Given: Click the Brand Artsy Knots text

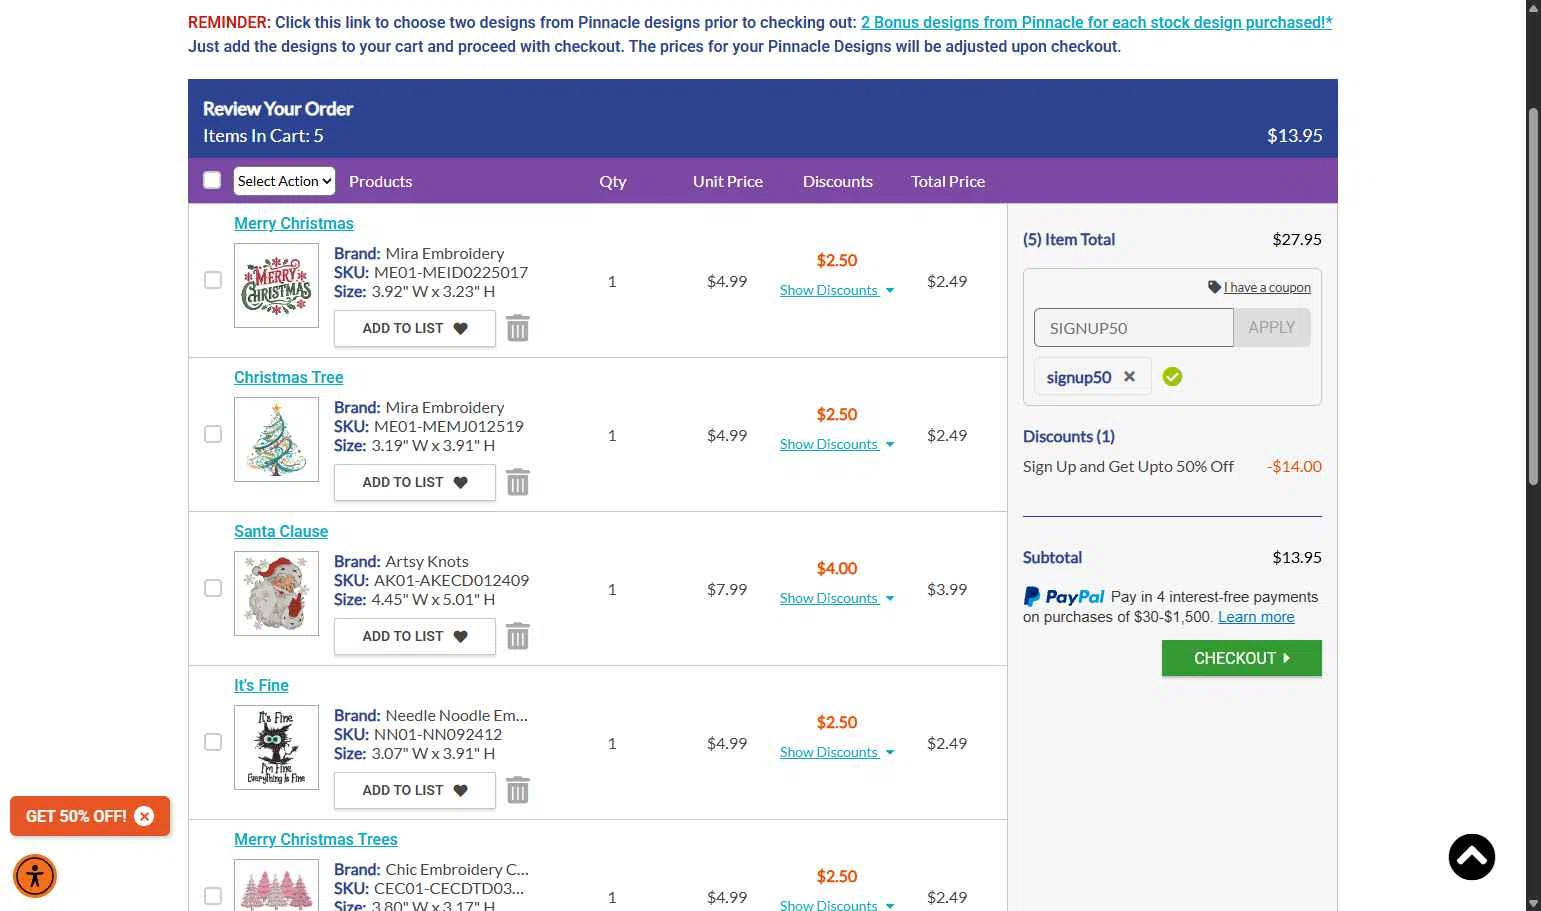Looking at the screenshot, I should pos(401,561).
